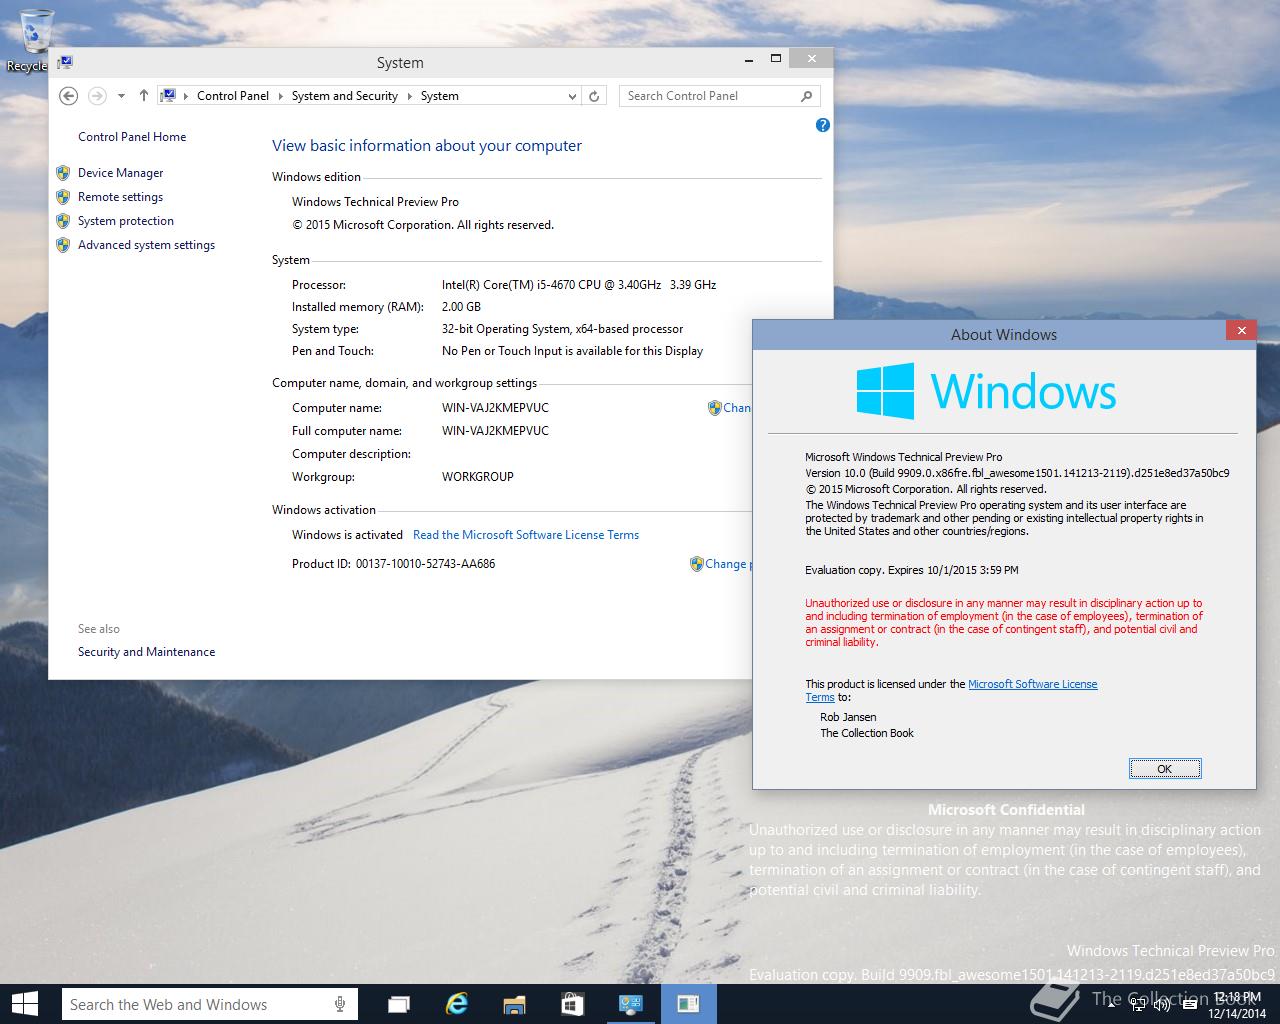Select Control Panel breadcrumb
Viewport: 1280px width, 1024px height.
click(x=233, y=96)
